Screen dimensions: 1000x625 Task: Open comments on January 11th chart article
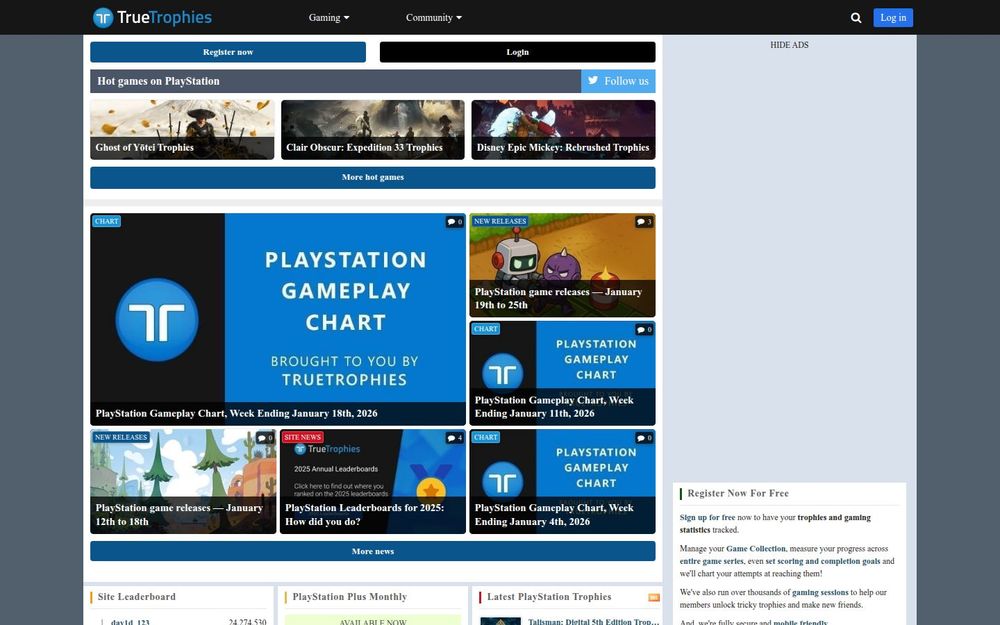click(644, 330)
